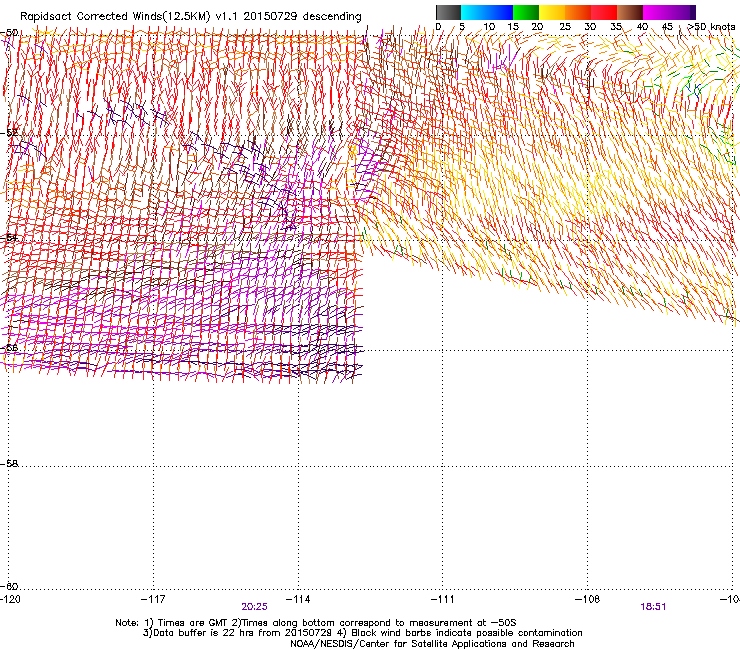Click the longitude axis label '-111'
The width and height of the screenshot is (740, 650).
coord(442,599)
